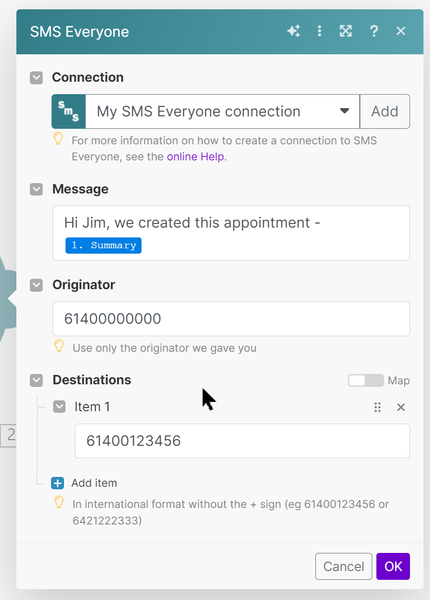Click the SMS Everyone app logo icon
The image size is (430, 600).
[68, 111]
